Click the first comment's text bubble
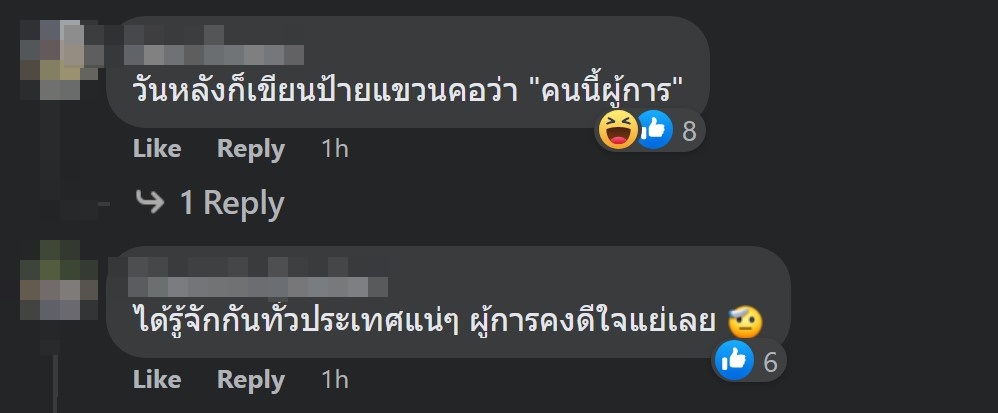998x413 pixels. (x=408, y=72)
